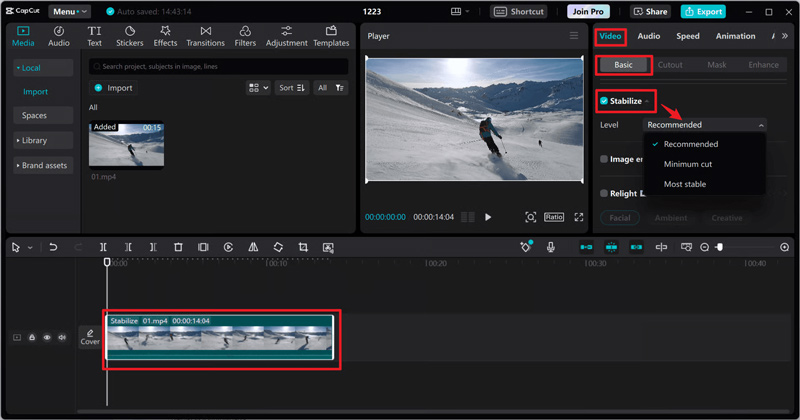The height and width of the screenshot is (420, 800).
Task: Open the Sort dropdown in media panel
Action: (292, 88)
